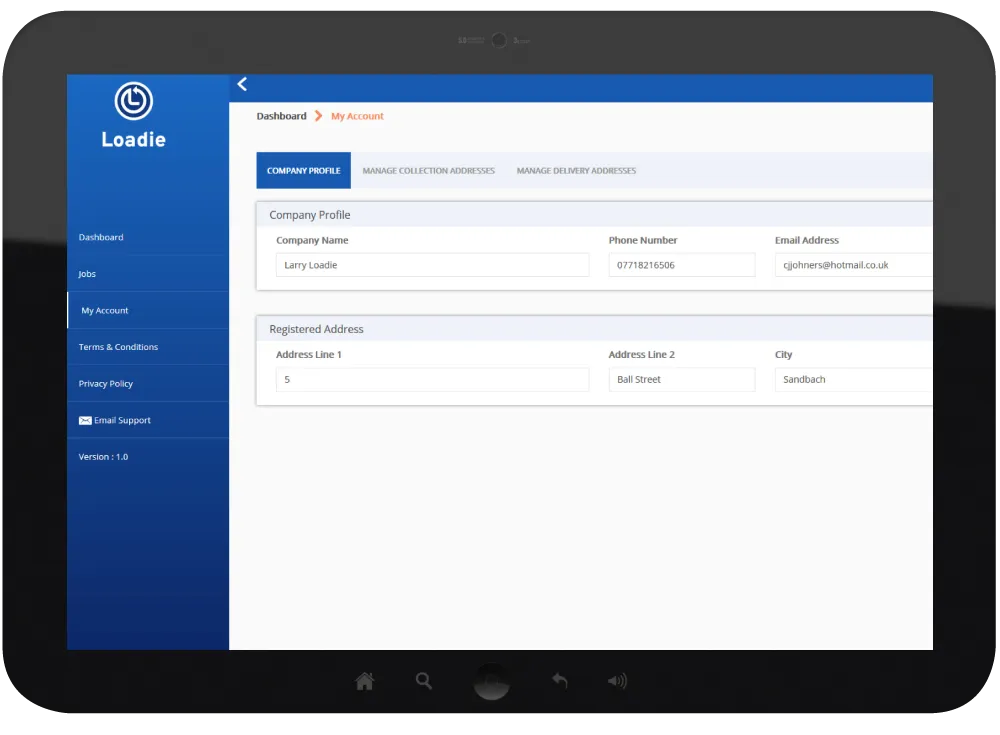Select the Company Profile tab
Viewport: 1000px width, 735px height.
click(304, 170)
